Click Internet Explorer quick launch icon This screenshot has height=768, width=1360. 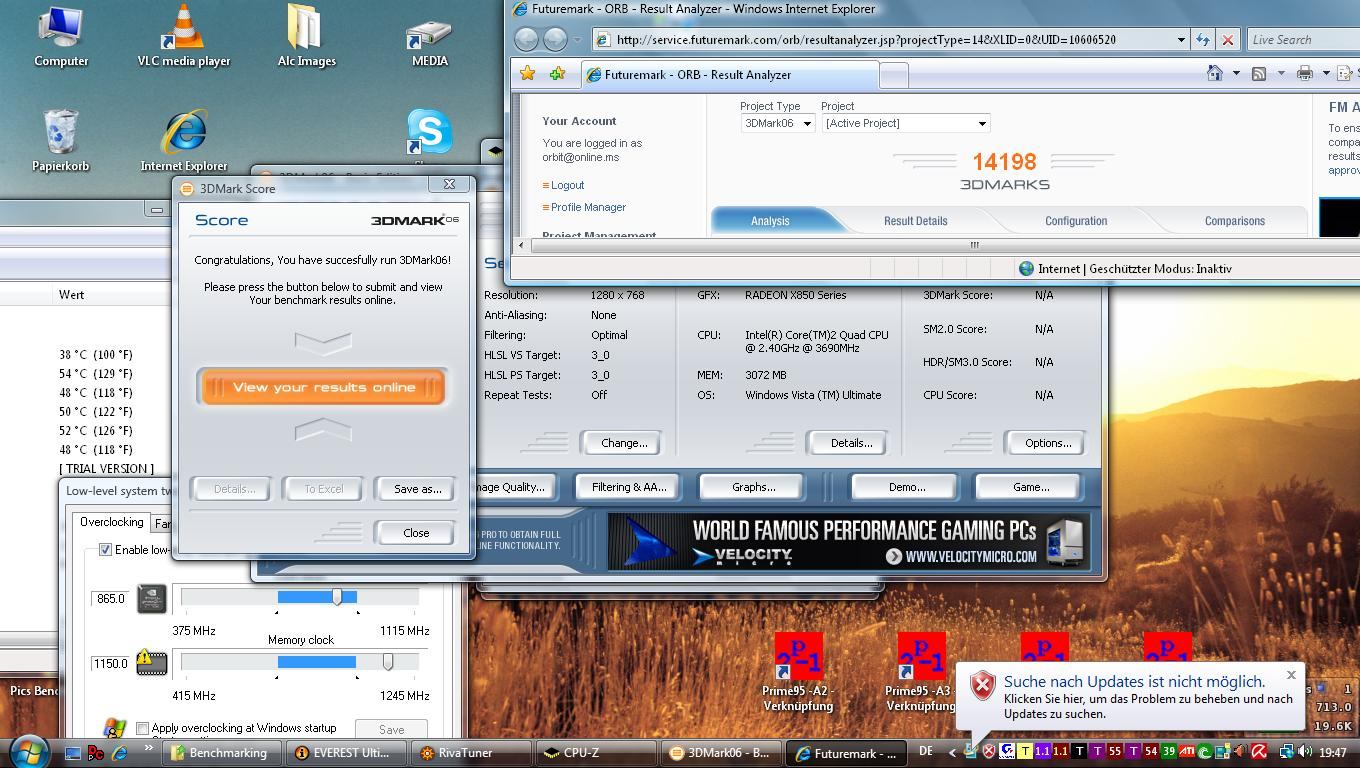pos(119,752)
